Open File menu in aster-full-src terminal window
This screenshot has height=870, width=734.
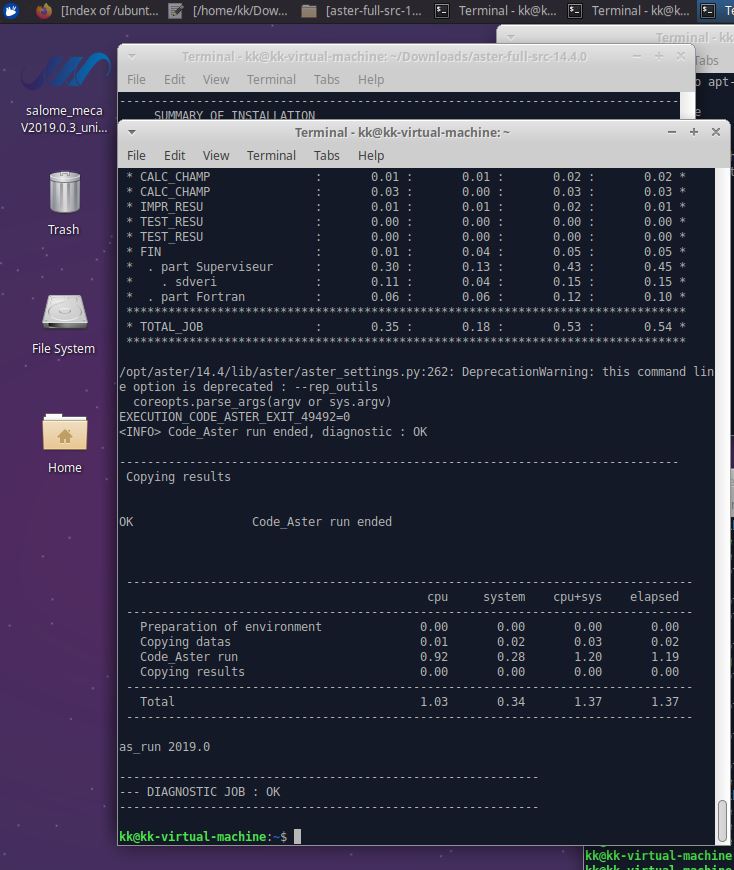pyautogui.click(x=136, y=79)
